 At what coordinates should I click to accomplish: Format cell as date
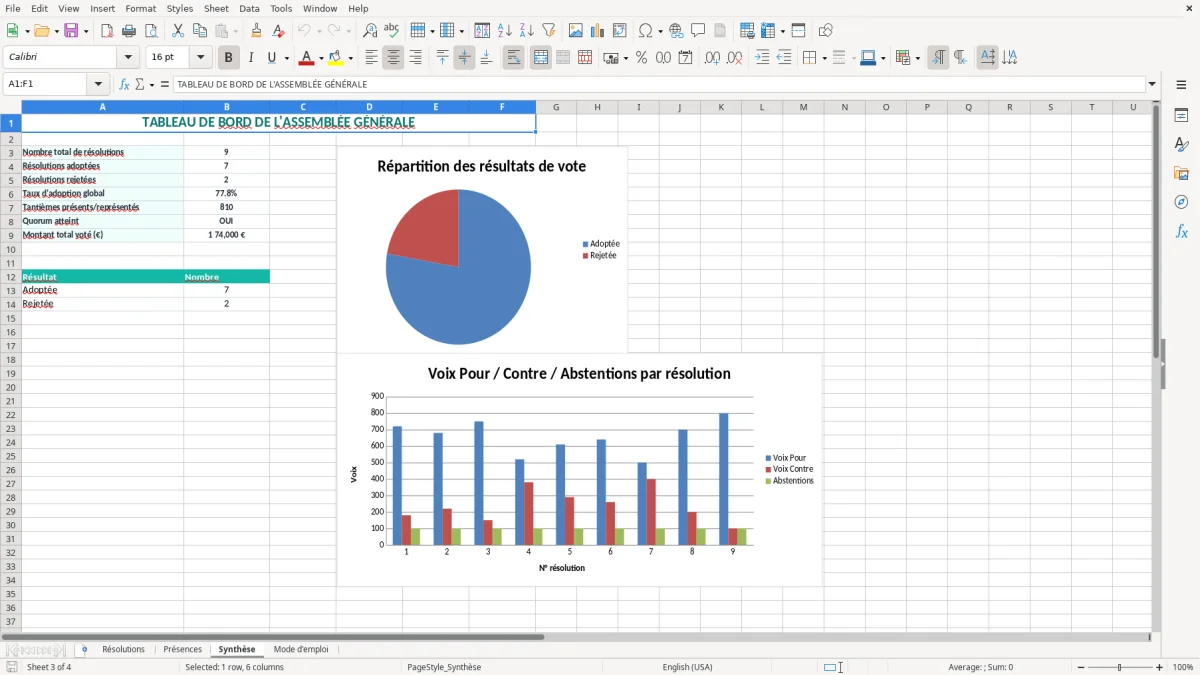(686, 58)
